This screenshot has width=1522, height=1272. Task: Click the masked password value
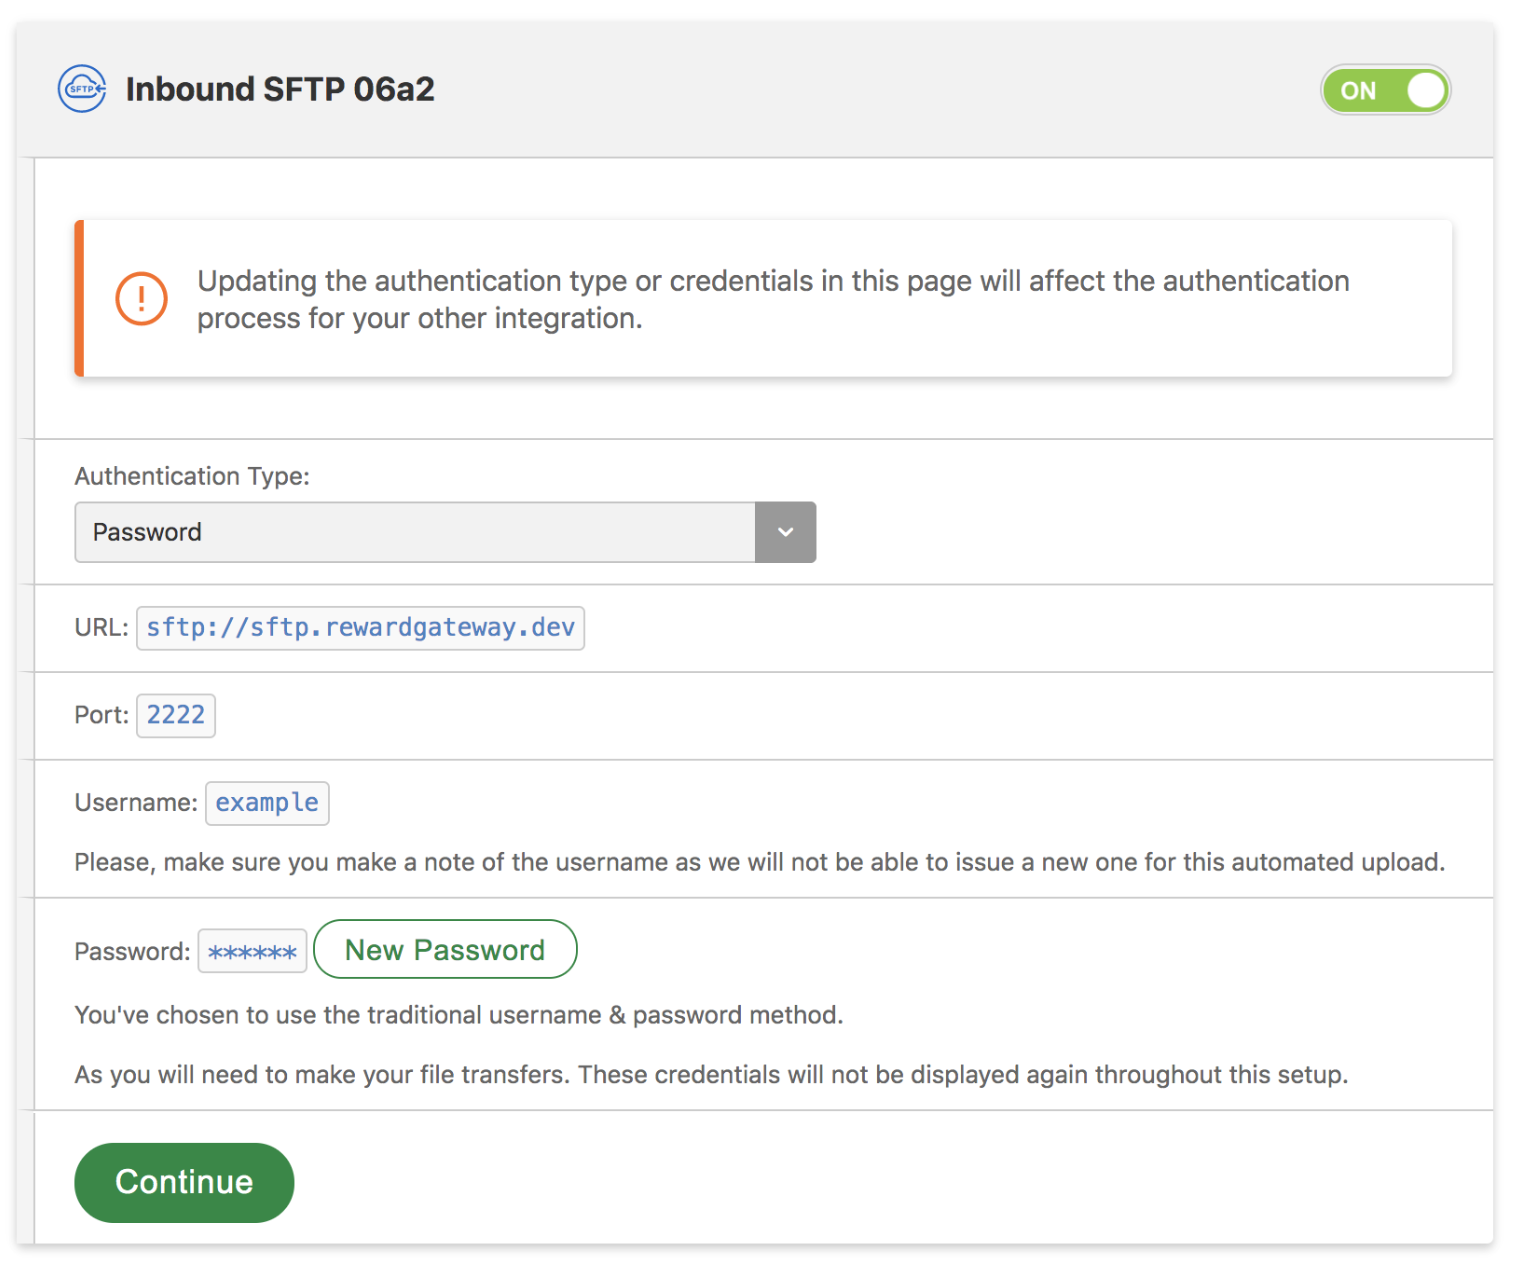tap(252, 951)
